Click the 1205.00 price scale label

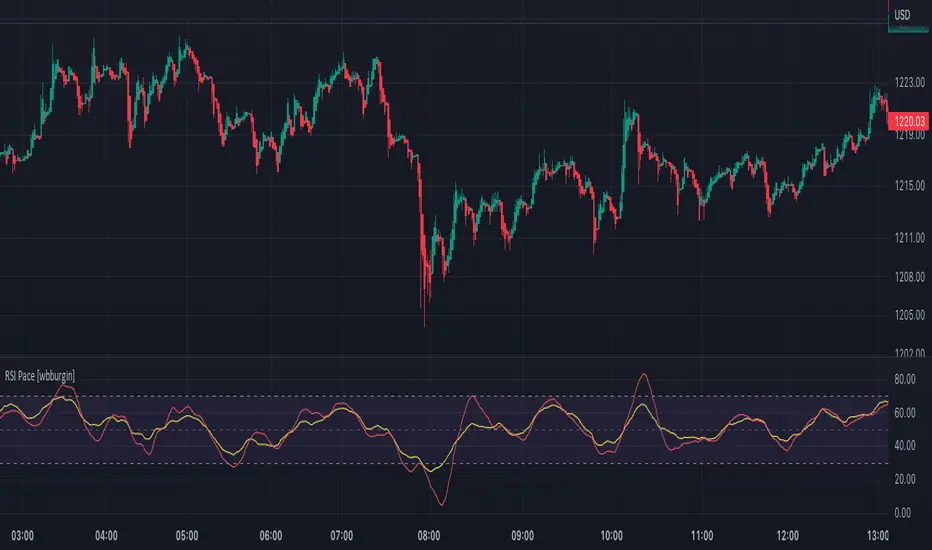[x=909, y=316]
